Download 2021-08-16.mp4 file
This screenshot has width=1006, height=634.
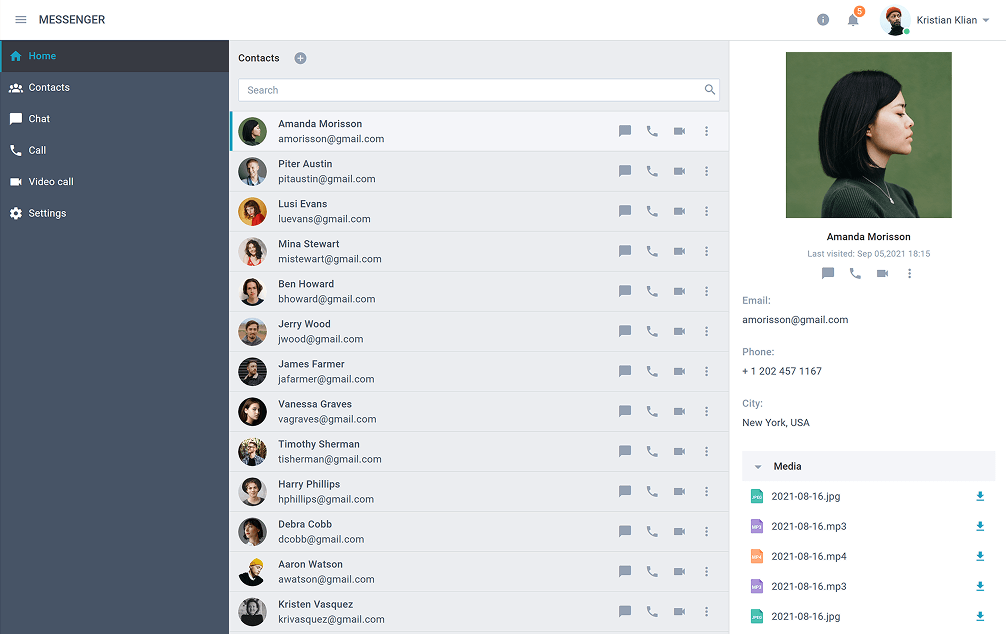coord(980,556)
